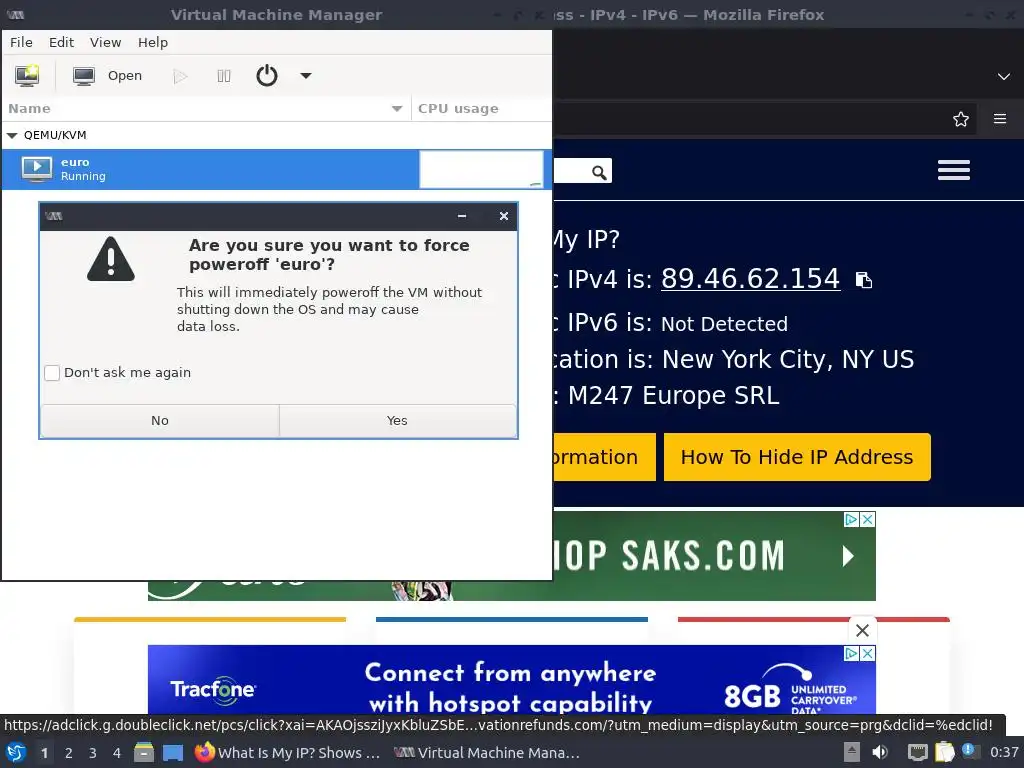Image resolution: width=1024 pixels, height=768 pixels.
Task: Click the website search magnifier icon
Action: click(599, 172)
